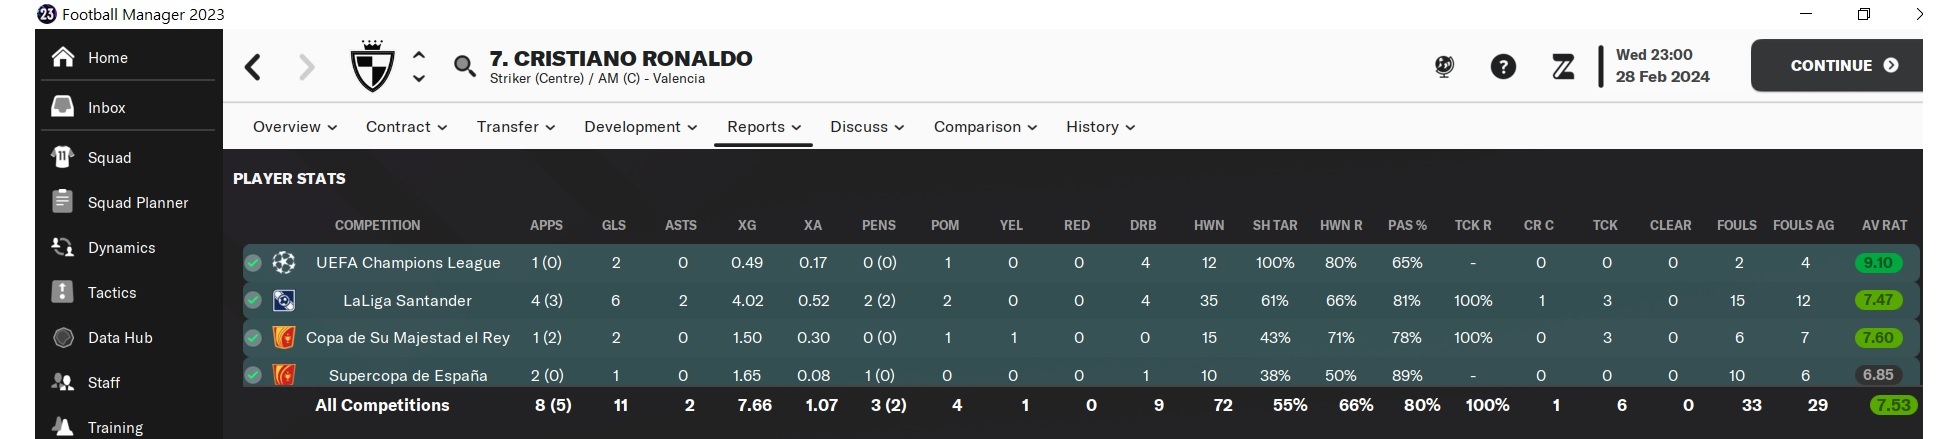Click the Z shortcut icon
1939x439 pixels.
point(1562,67)
